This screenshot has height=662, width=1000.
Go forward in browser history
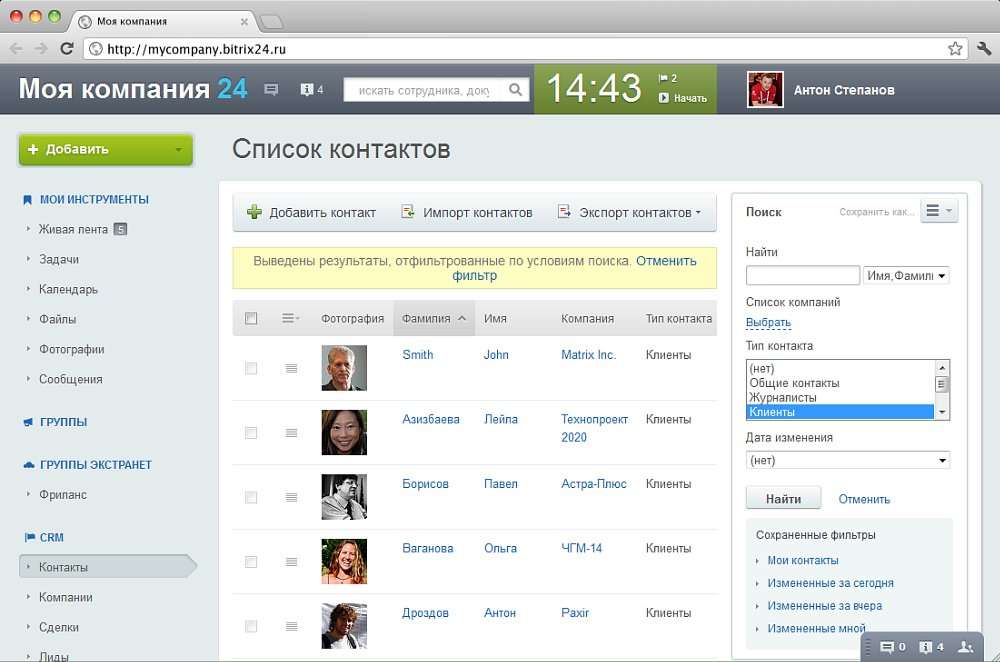[x=41, y=48]
